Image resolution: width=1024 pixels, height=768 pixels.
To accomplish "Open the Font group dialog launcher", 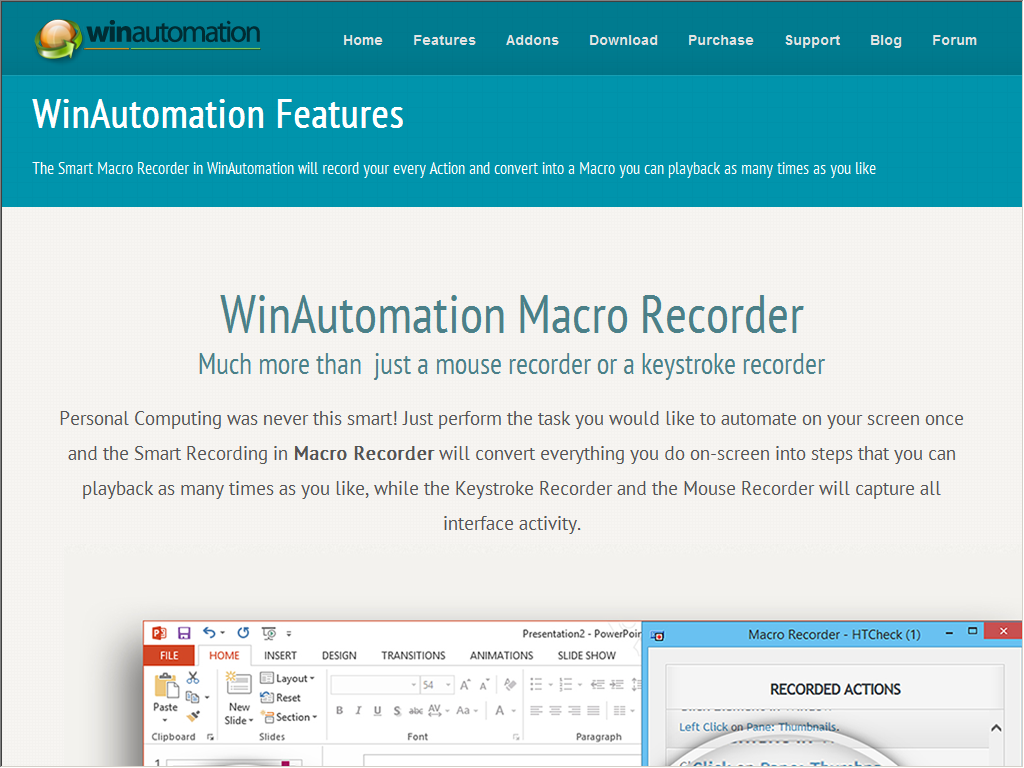I will (x=516, y=737).
